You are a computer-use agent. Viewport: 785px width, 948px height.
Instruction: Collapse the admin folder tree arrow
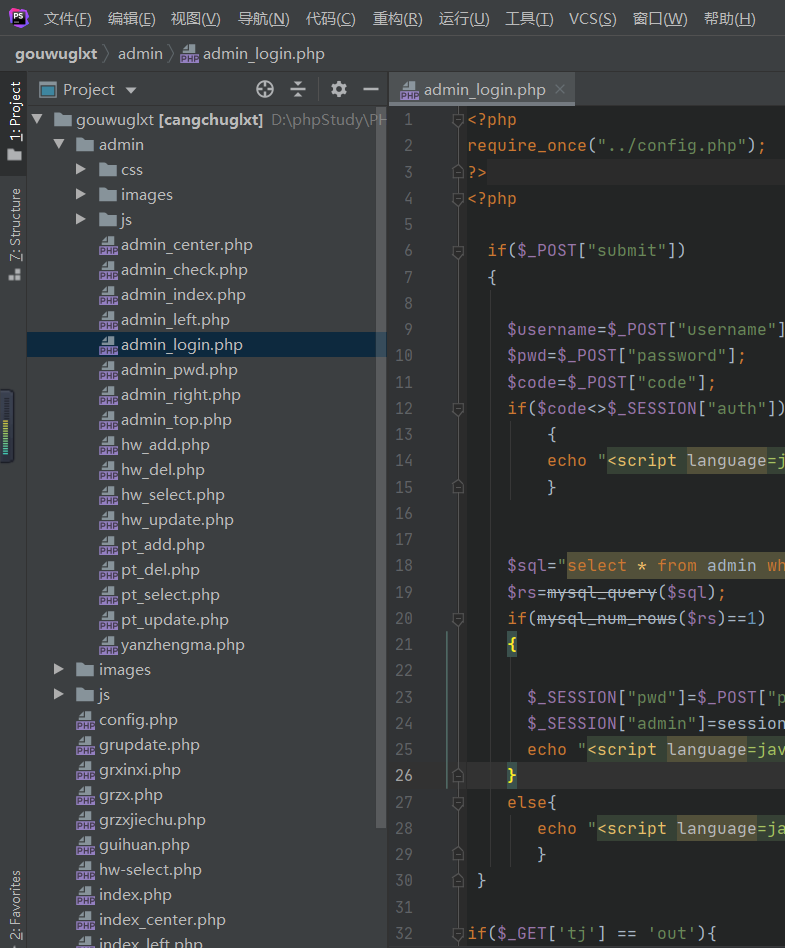click(59, 144)
